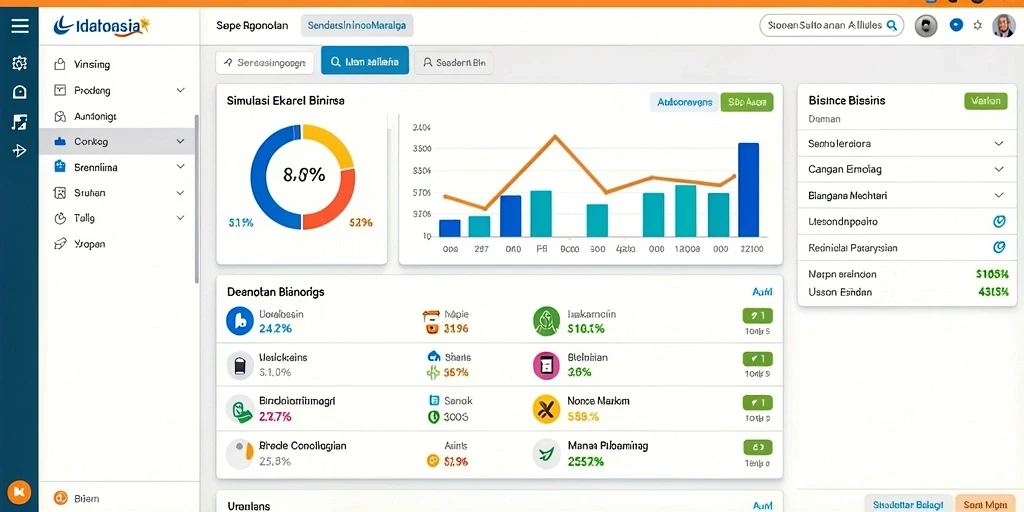Click the green Sbp Aaga button
This screenshot has width=1024, height=512.
click(747, 102)
